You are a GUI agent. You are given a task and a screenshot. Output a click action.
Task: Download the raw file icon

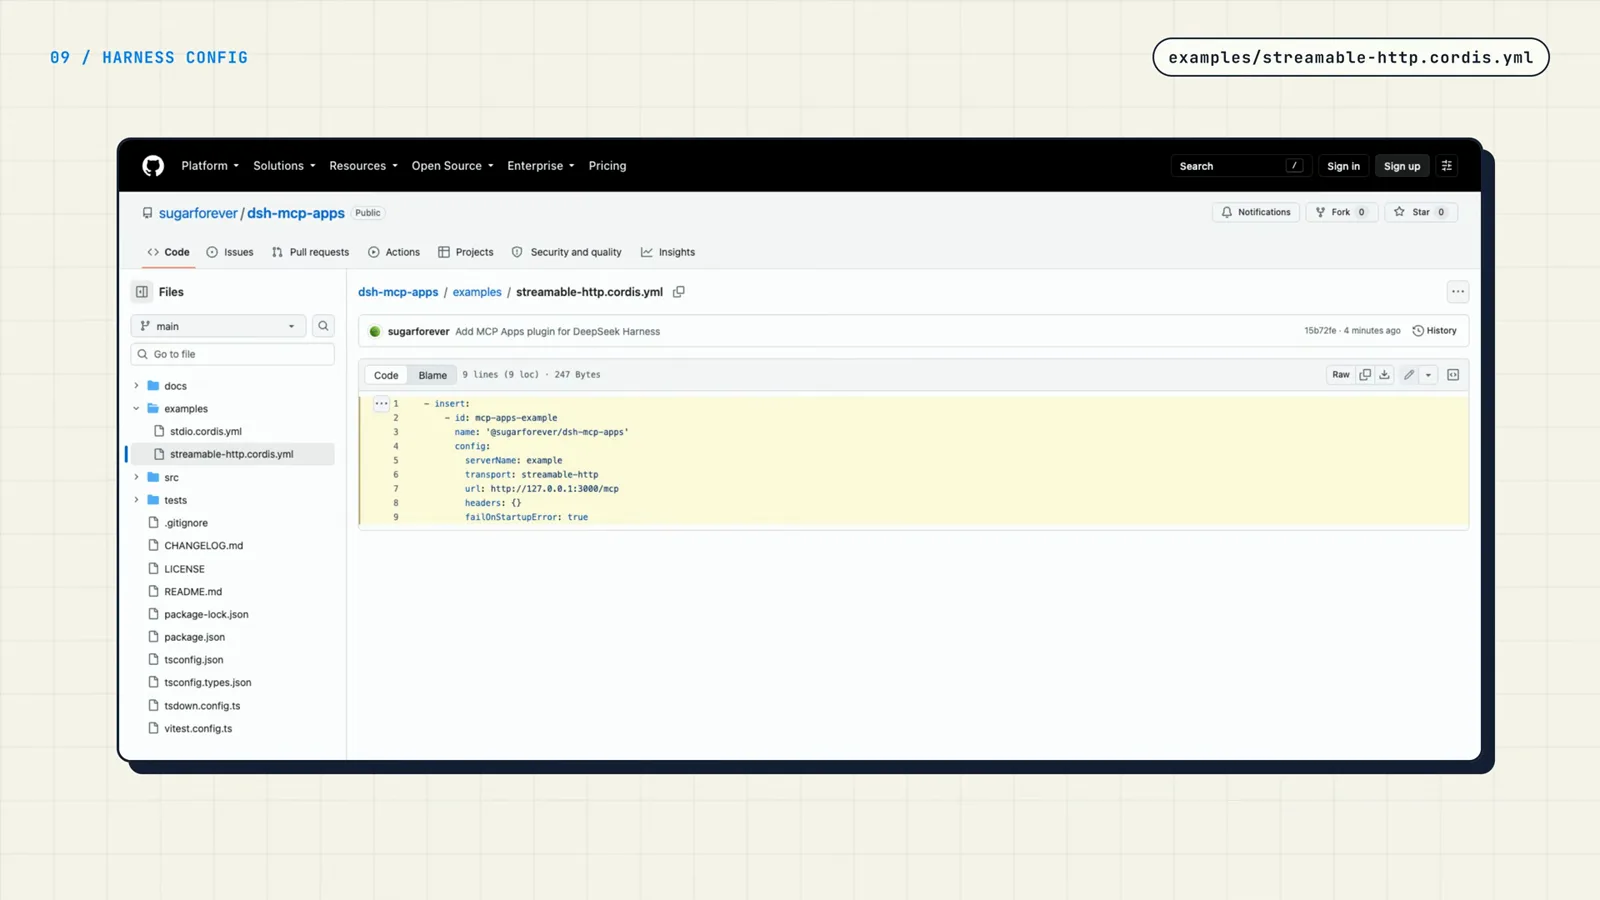1385,375
